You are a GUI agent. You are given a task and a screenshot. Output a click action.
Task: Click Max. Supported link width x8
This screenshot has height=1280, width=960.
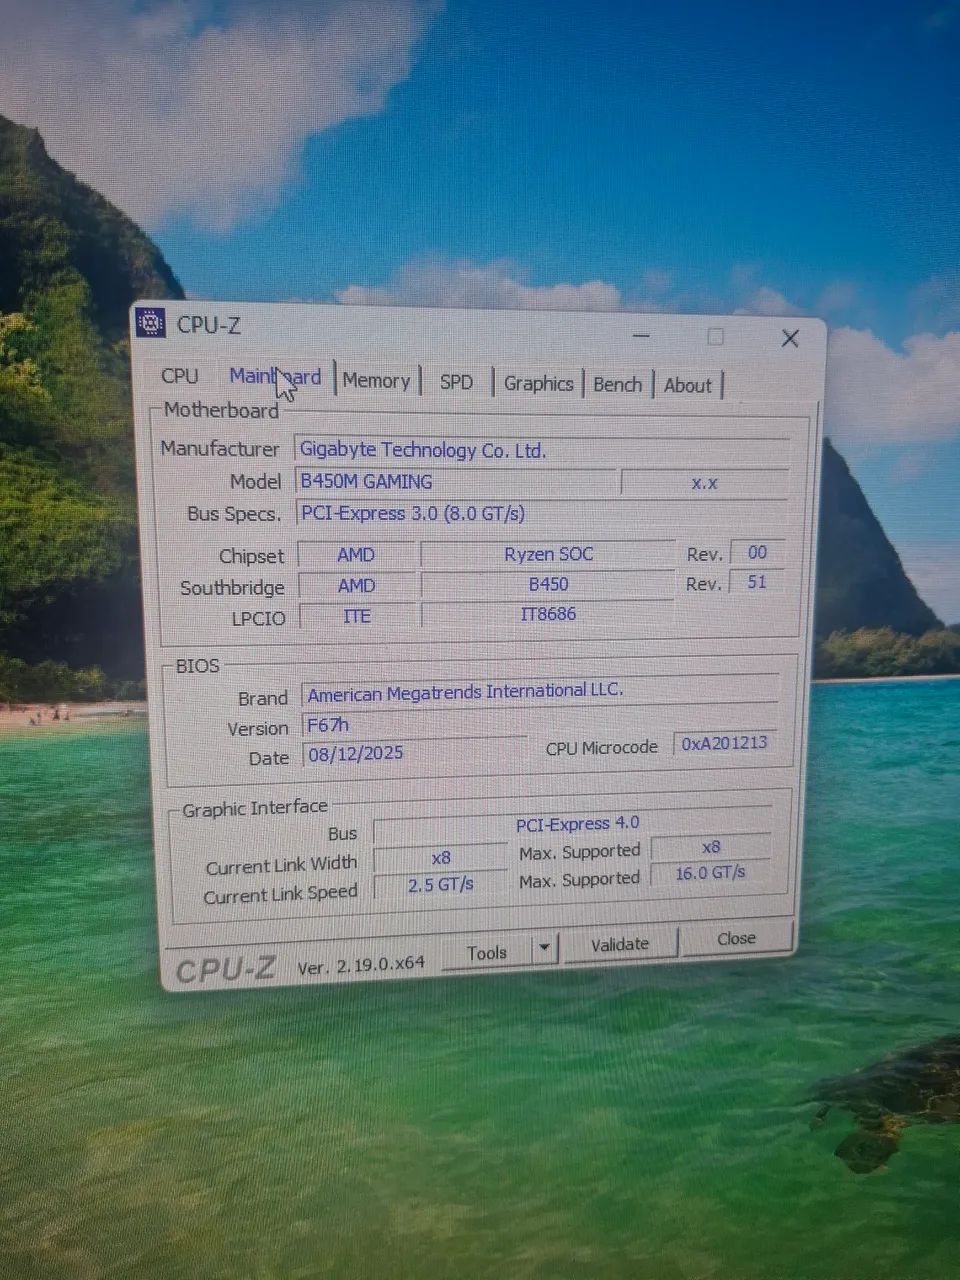pos(711,847)
